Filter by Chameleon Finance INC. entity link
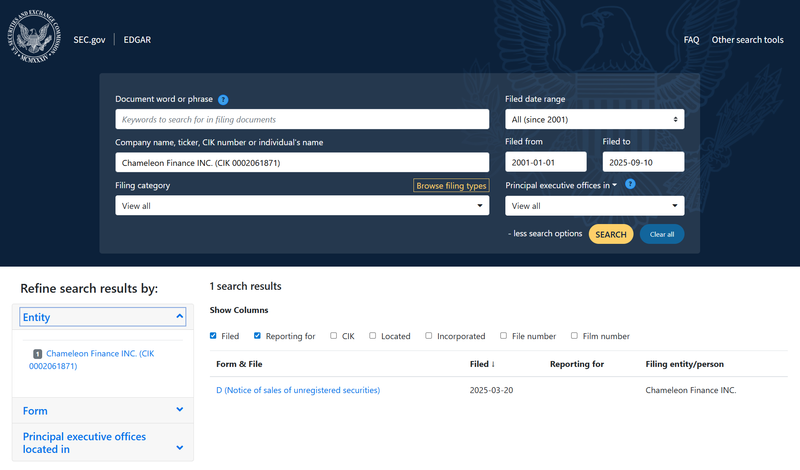The height and width of the screenshot is (470, 800). (91, 360)
